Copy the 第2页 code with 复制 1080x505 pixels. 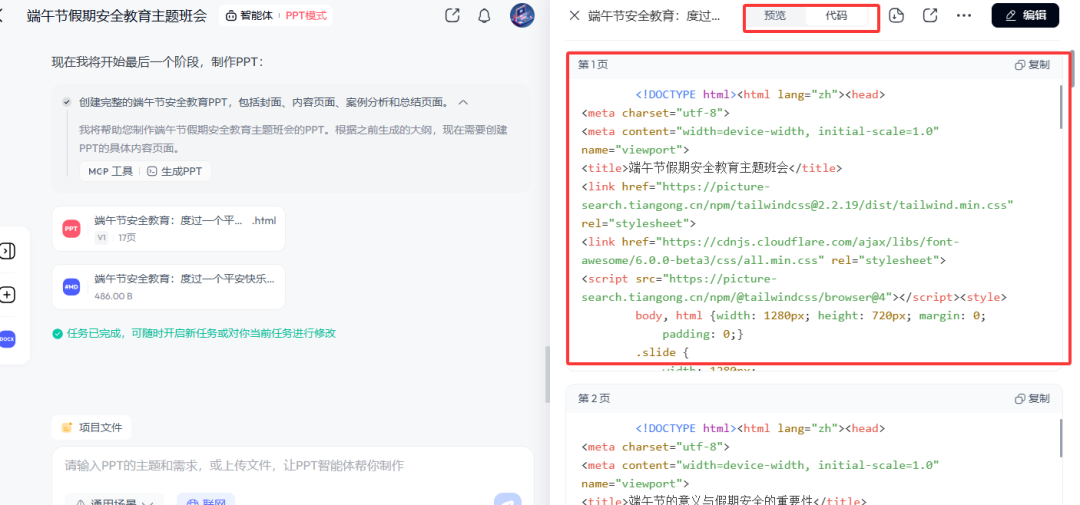(1032, 398)
